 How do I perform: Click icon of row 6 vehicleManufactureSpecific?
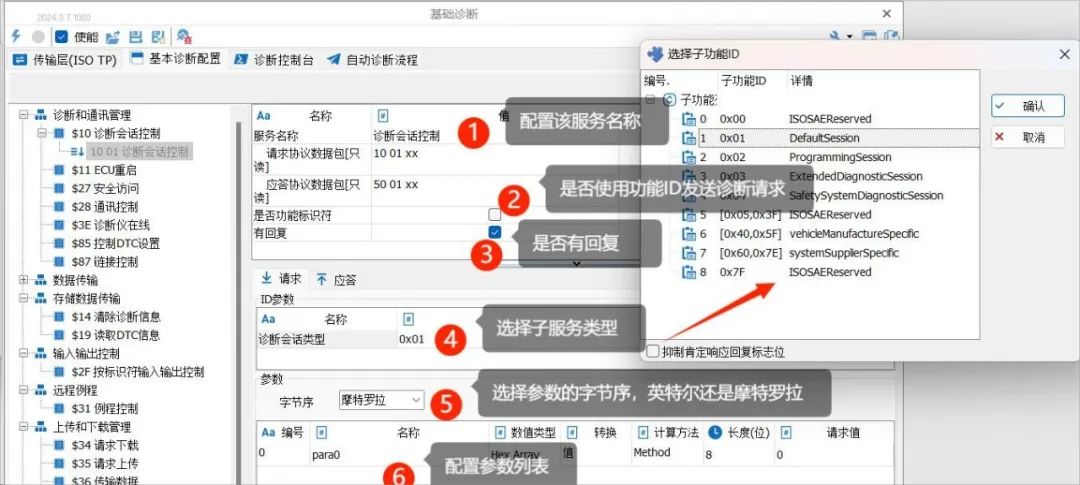coord(688,234)
